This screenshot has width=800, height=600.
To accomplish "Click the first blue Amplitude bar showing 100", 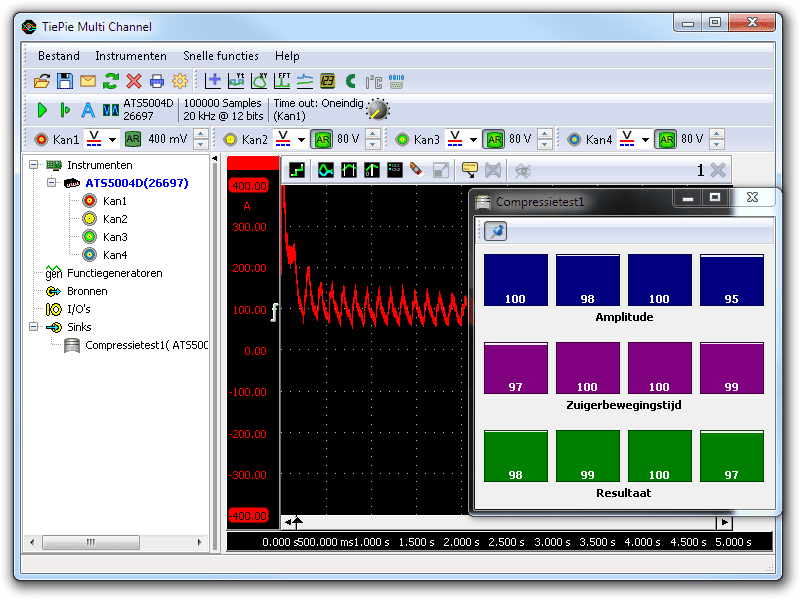I will [x=516, y=280].
